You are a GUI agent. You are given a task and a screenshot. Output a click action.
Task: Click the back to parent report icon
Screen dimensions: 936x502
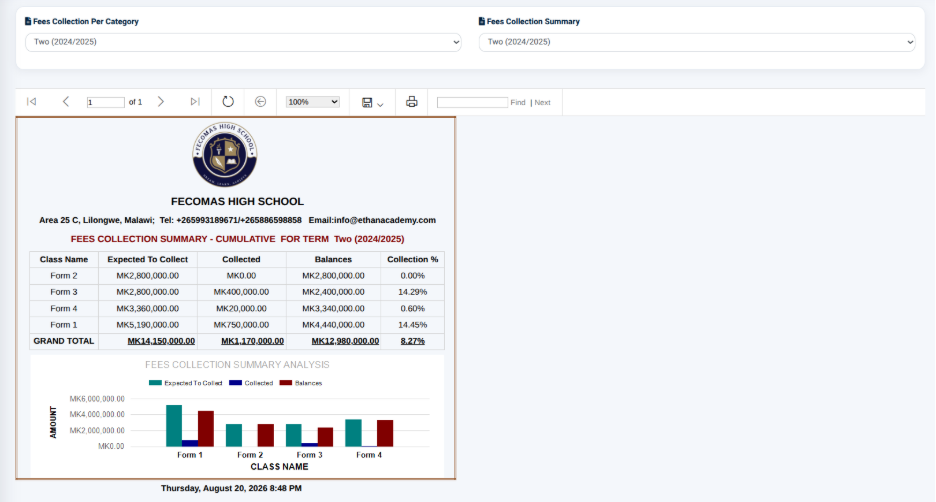pos(260,101)
